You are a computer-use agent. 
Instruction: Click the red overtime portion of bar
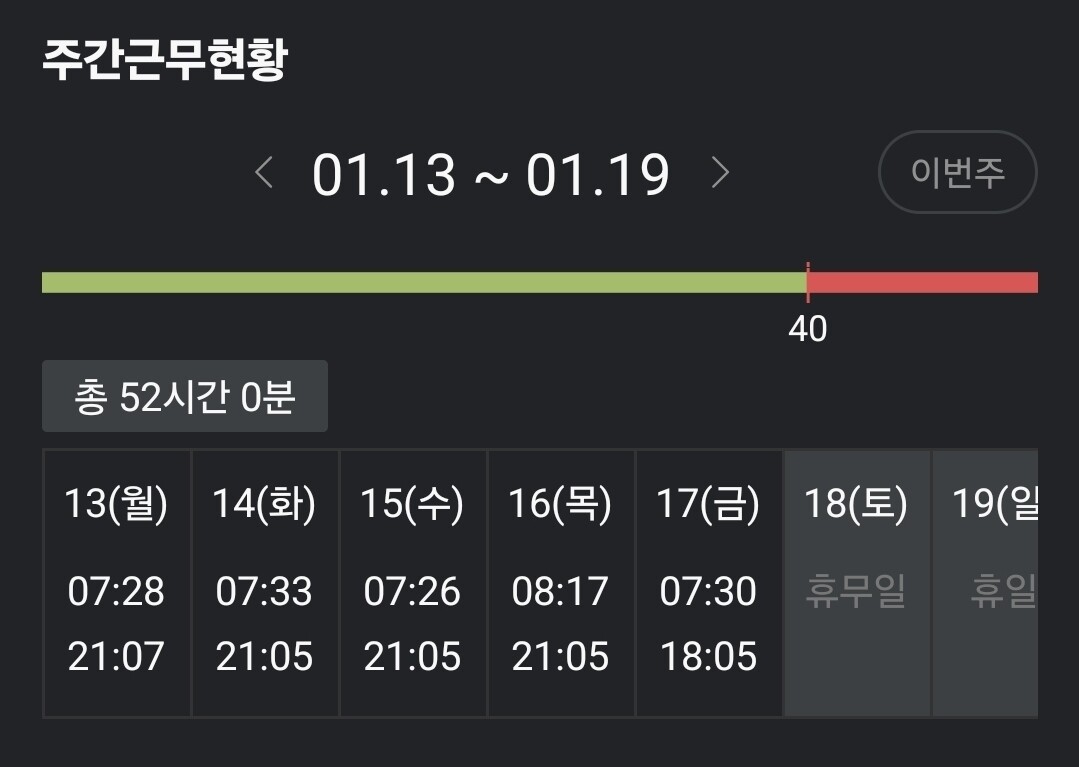tap(922, 283)
